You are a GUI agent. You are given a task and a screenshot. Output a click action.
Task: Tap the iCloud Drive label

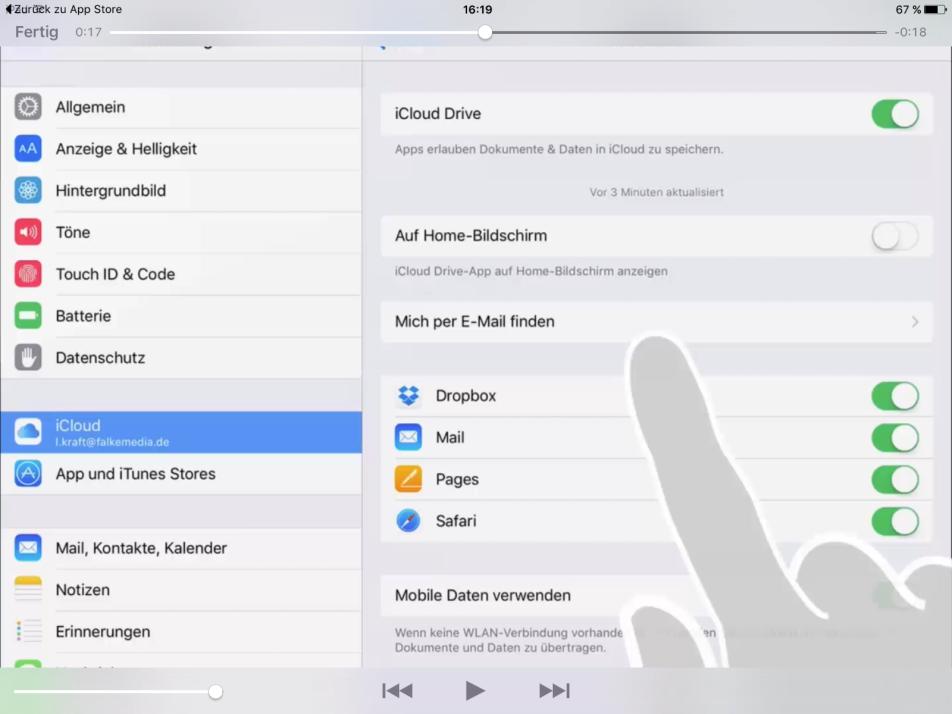click(438, 114)
